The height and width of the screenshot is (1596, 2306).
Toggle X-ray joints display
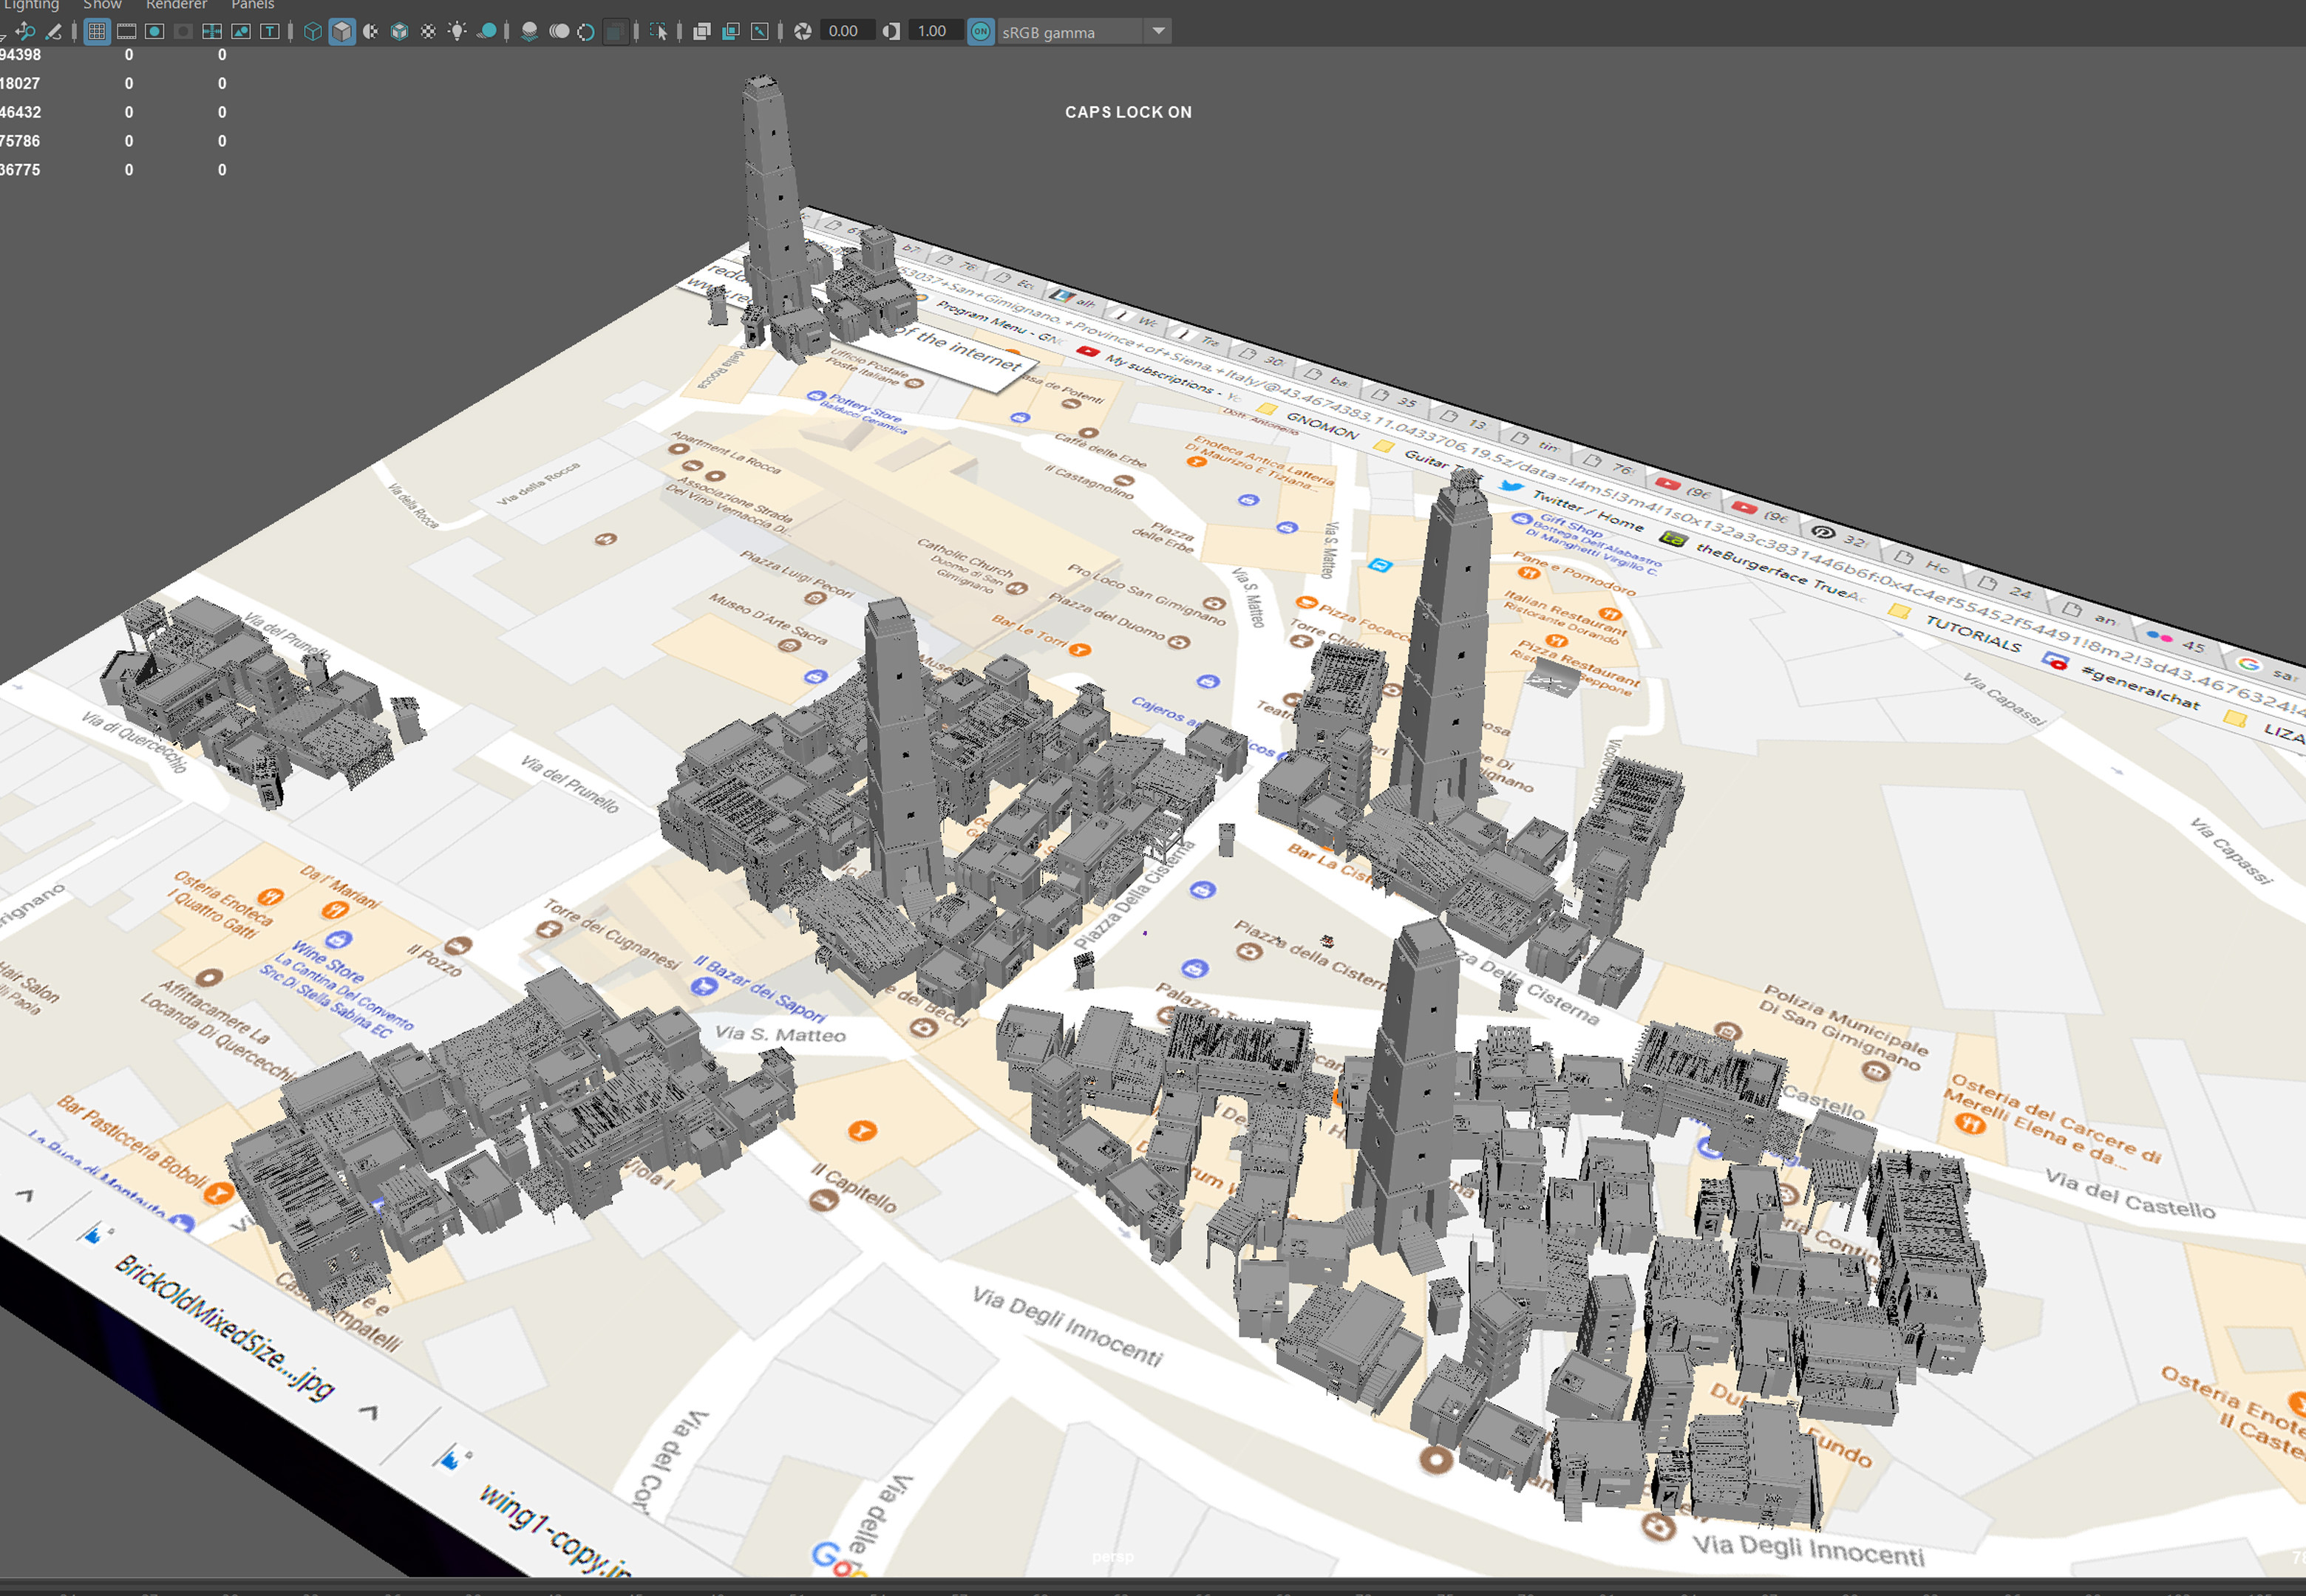760,32
